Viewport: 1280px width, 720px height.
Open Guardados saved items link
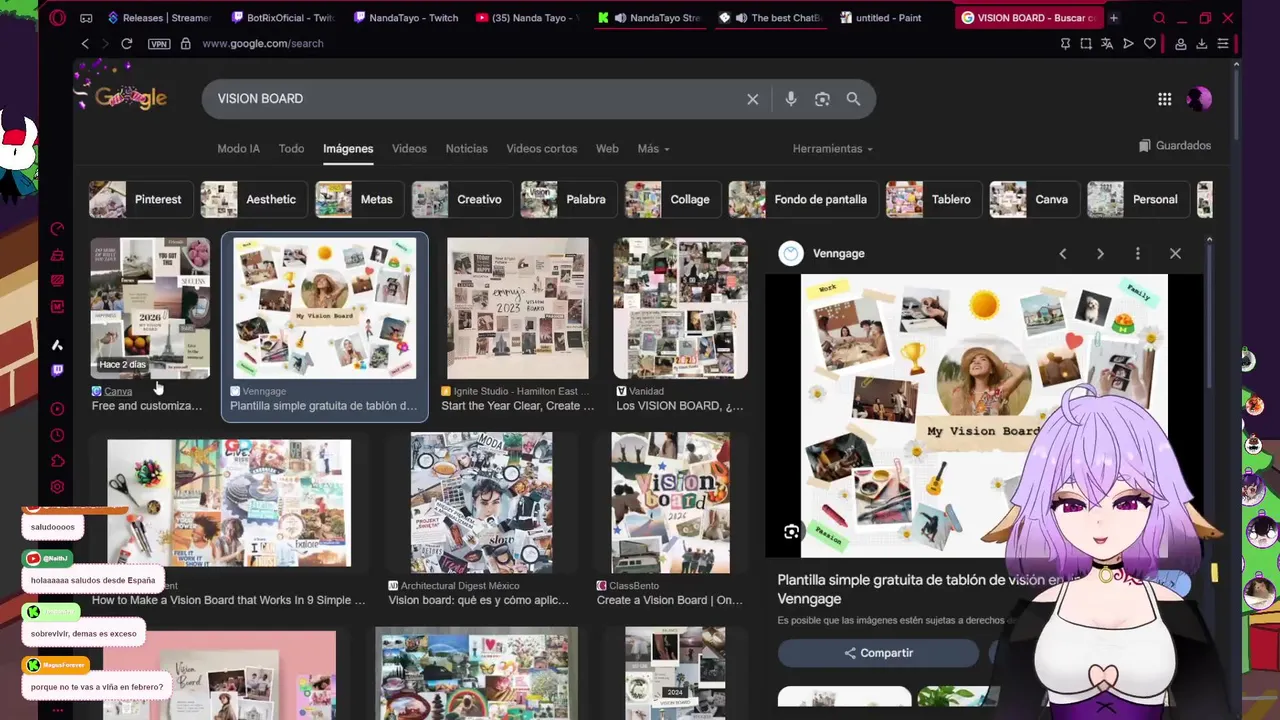pos(1175,146)
